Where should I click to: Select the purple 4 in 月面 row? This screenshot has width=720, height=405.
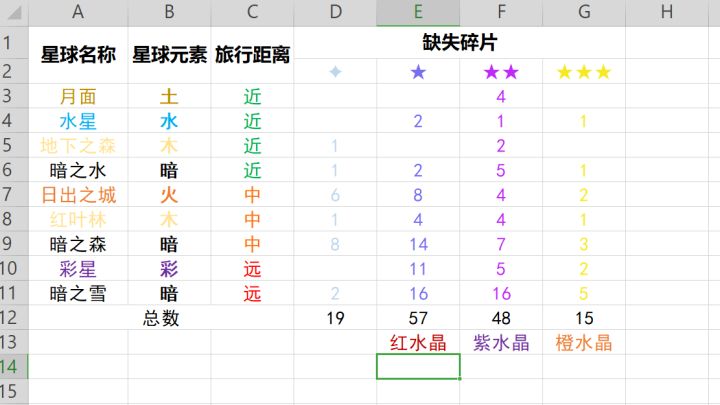click(501, 96)
